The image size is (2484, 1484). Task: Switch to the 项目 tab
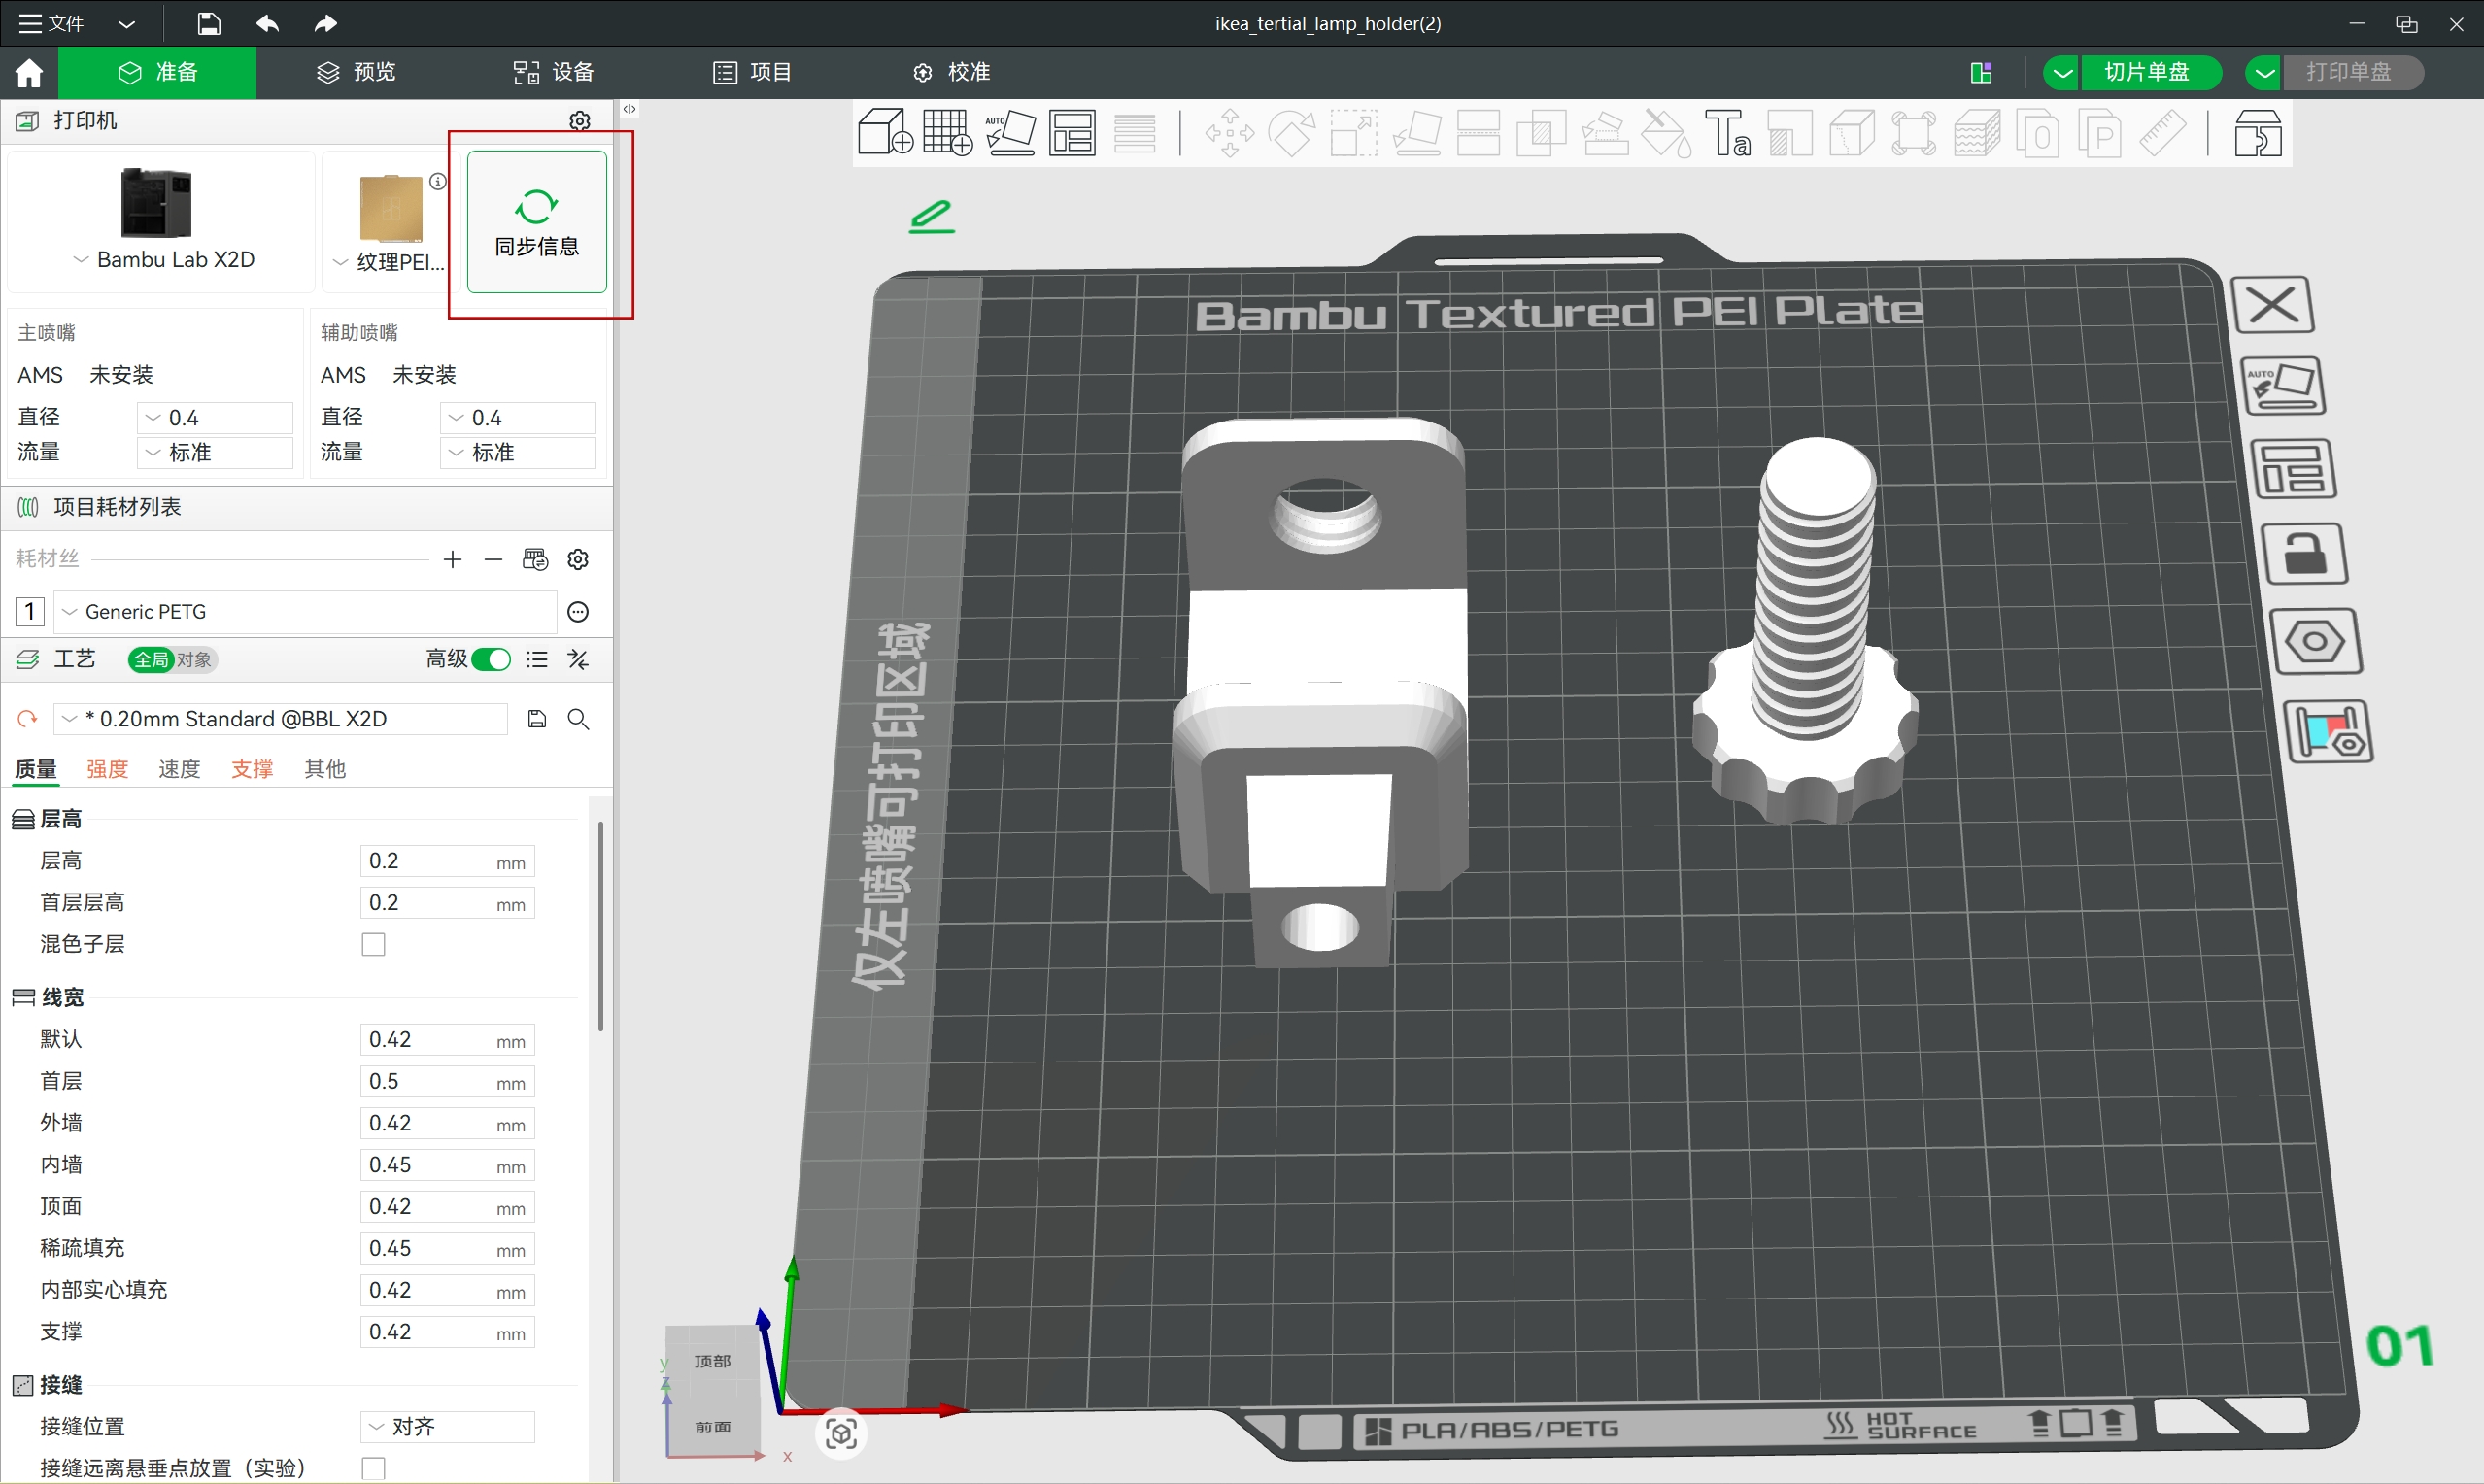coord(752,72)
